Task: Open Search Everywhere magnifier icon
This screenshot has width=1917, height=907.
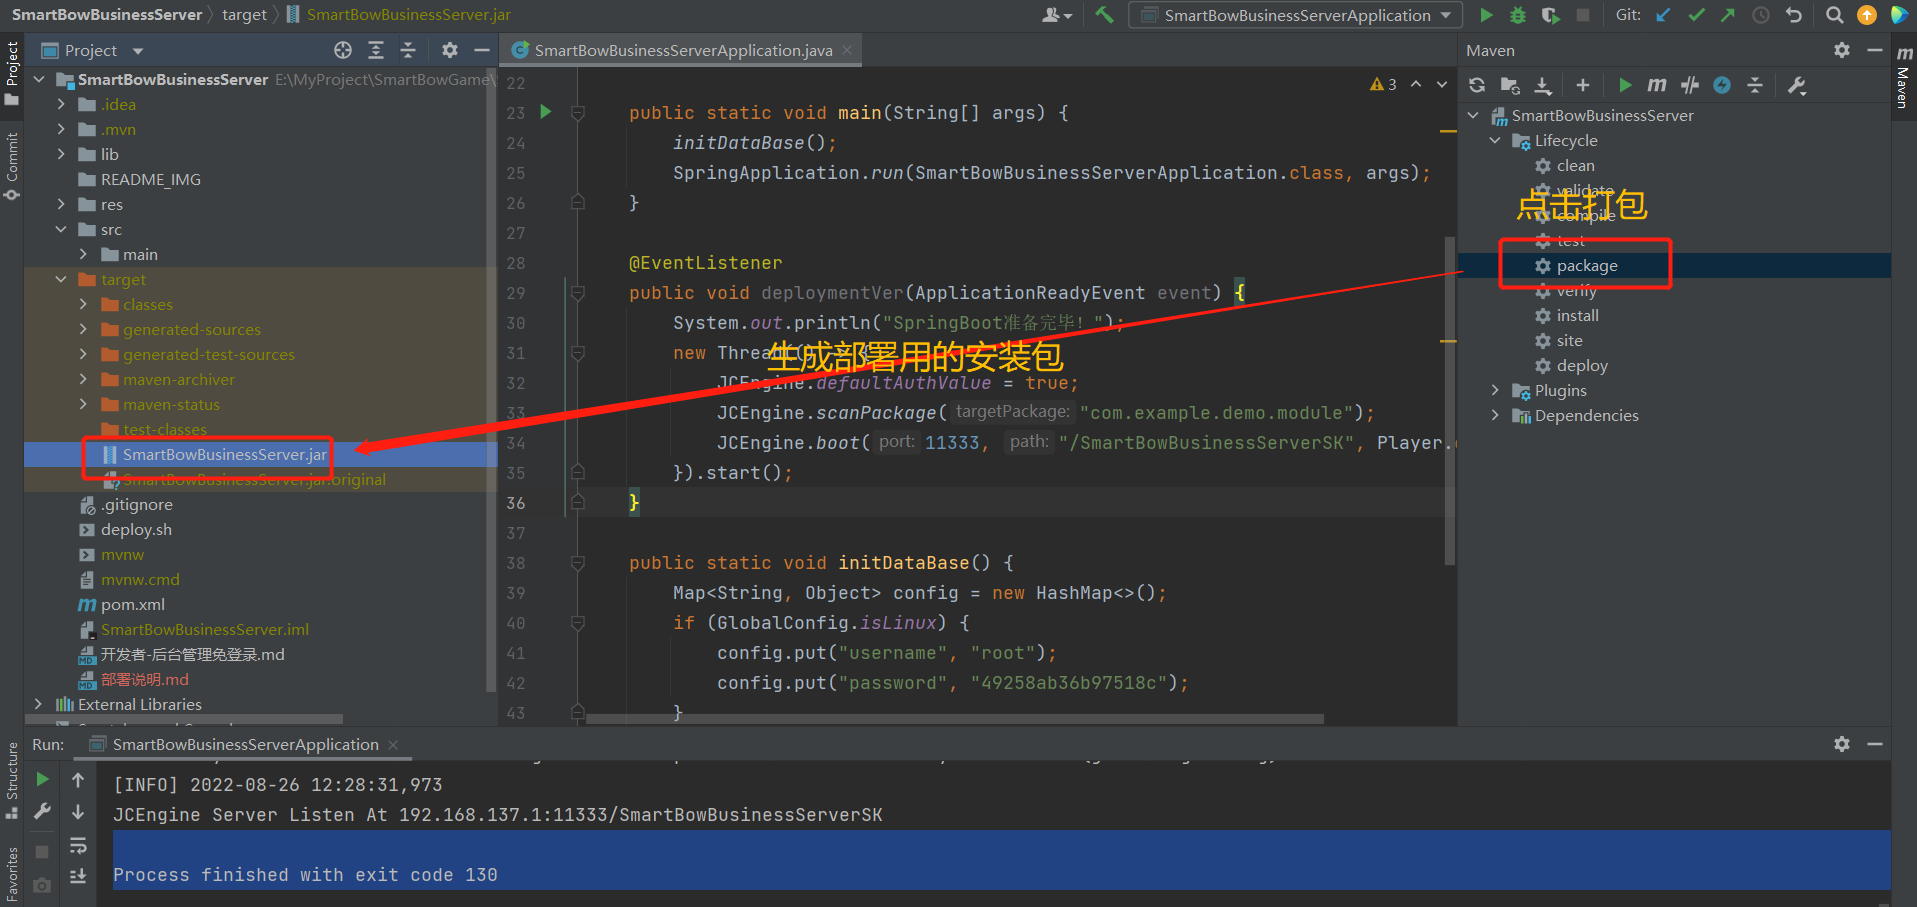Action: 1834,15
